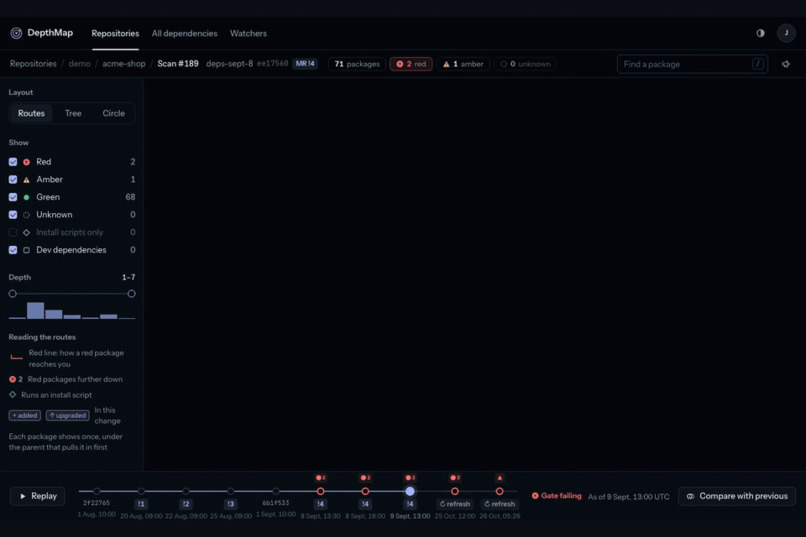
Task: Select the current marker at 9 Sept 13:00
Action: click(x=410, y=491)
